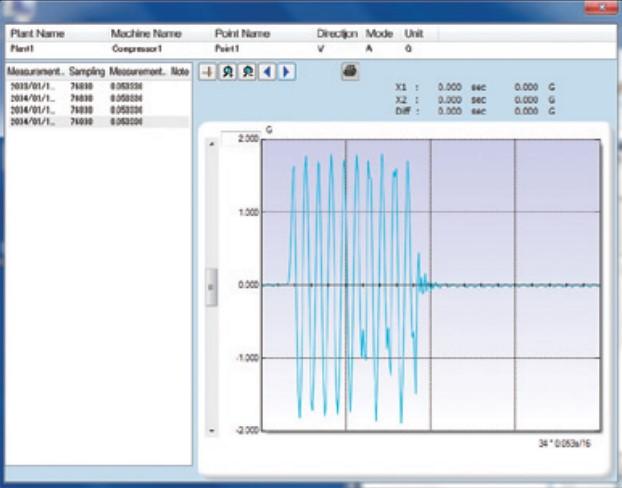Click the sampling value in the 2013/01/1.. row
Screen dimensions: 622x488
click(x=81, y=86)
